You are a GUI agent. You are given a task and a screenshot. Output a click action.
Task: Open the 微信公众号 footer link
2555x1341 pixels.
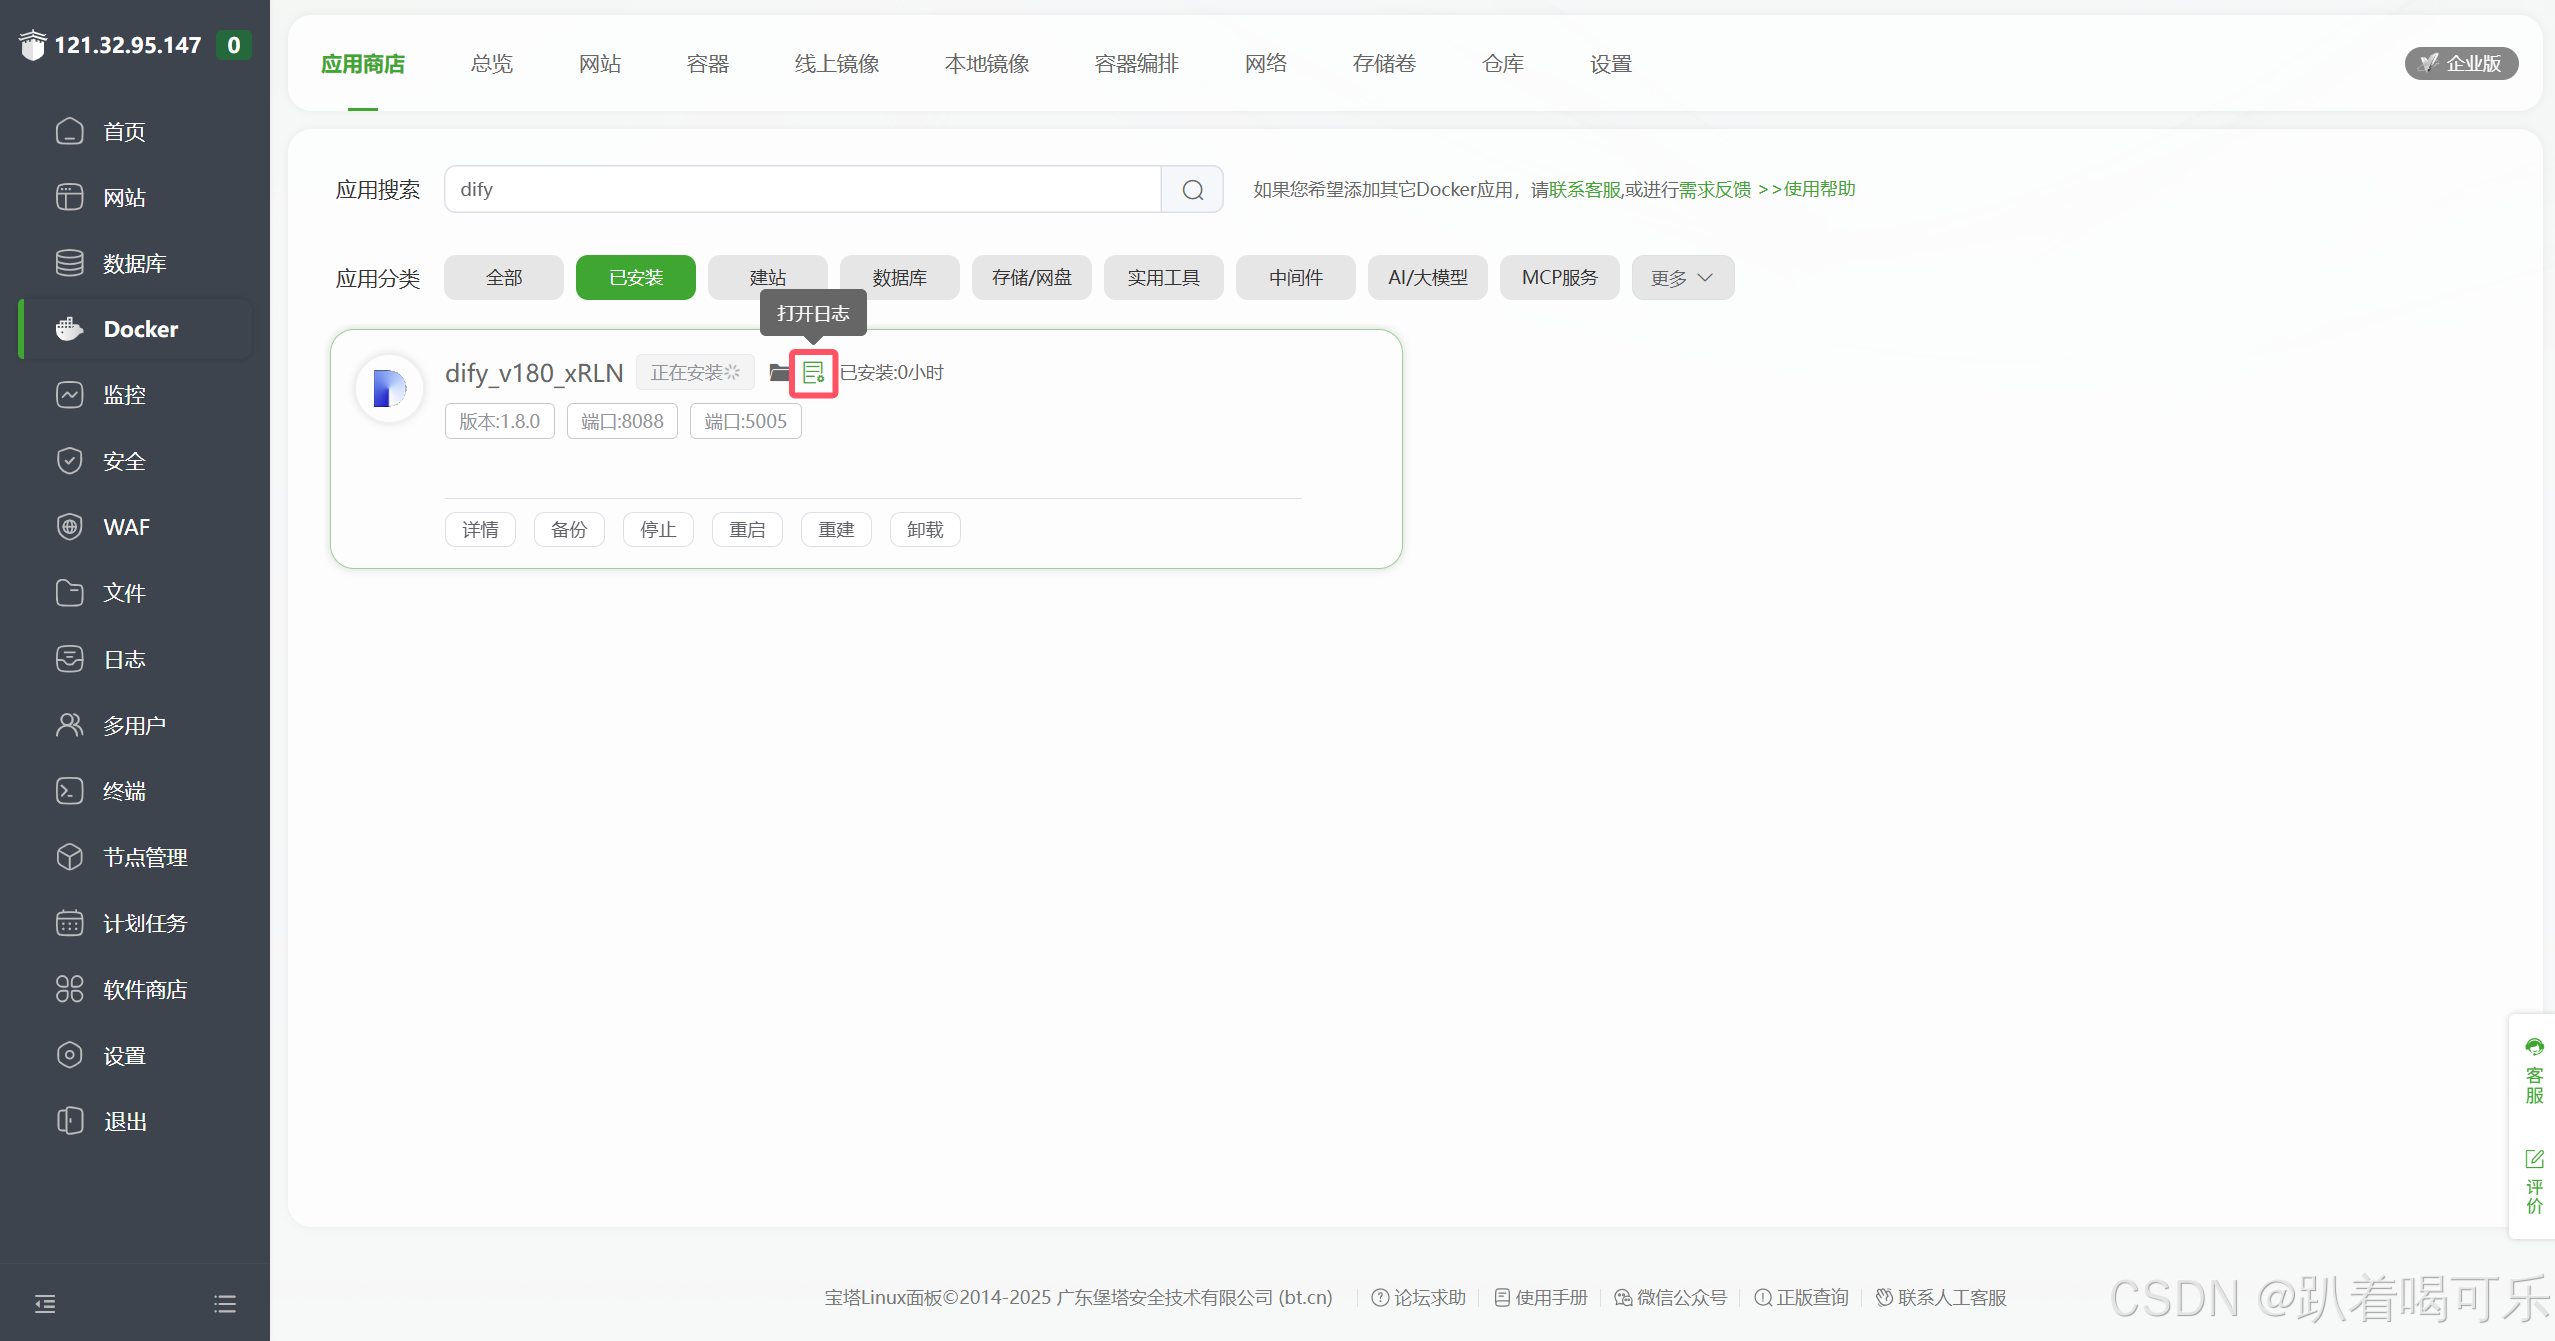point(1671,1297)
